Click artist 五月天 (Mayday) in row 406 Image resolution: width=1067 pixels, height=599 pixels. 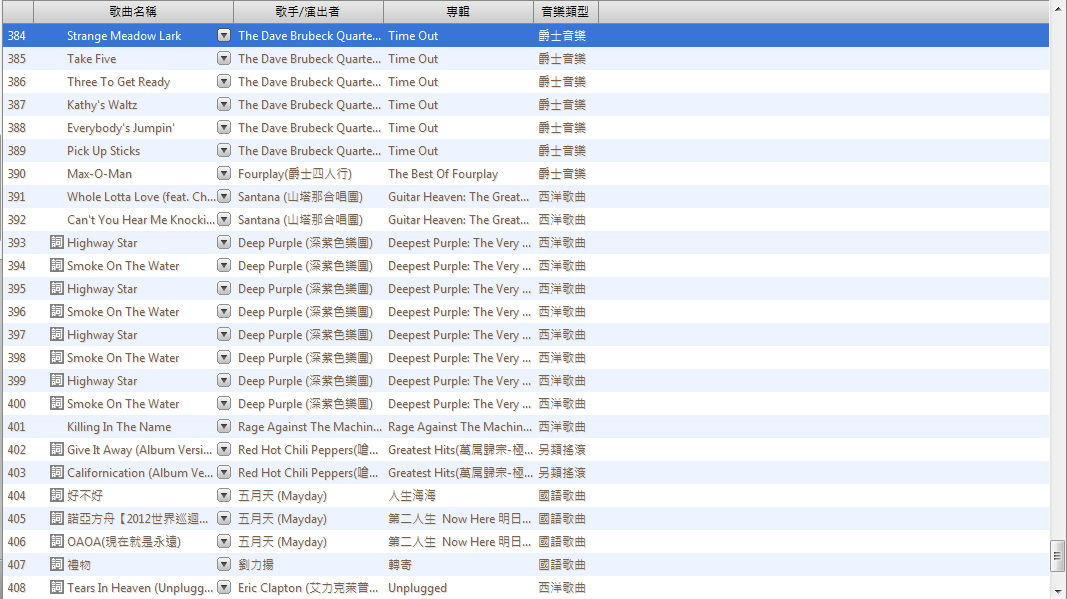[x=282, y=542]
